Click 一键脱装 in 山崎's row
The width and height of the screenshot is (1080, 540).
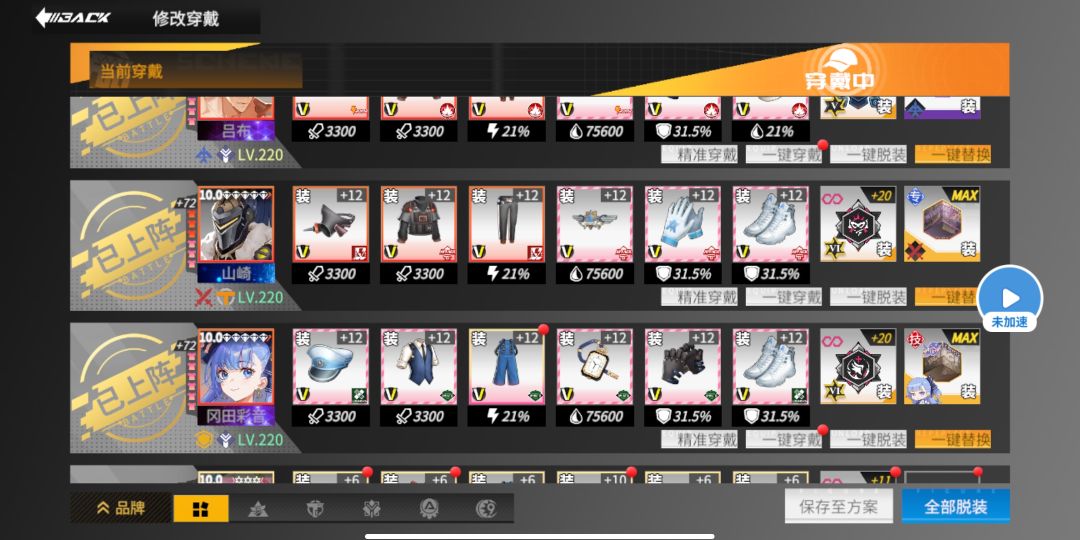(x=869, y=297)
